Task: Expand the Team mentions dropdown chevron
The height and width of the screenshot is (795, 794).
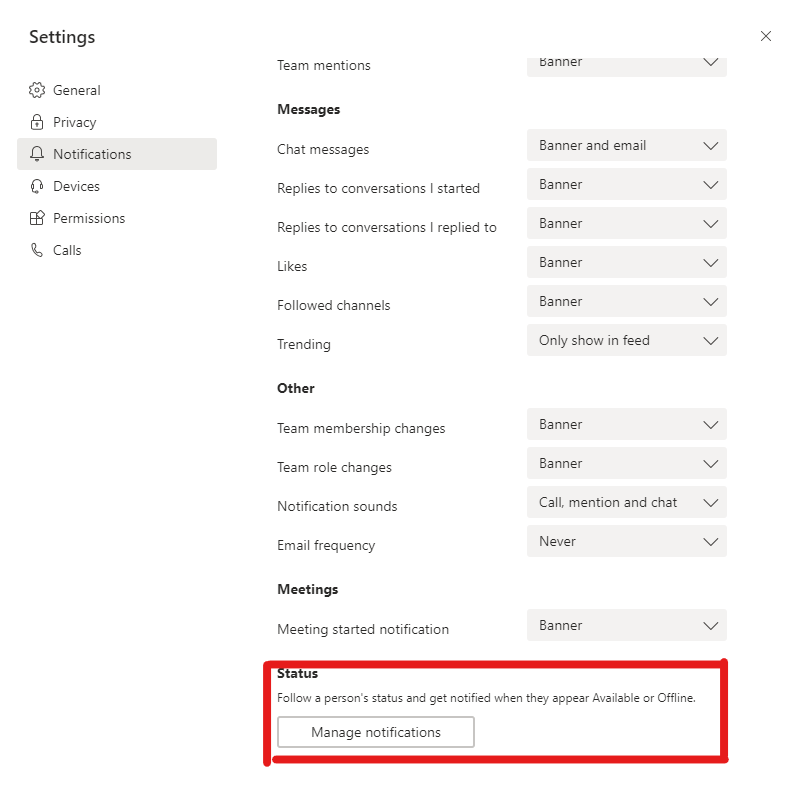Action: coord(711,62)
